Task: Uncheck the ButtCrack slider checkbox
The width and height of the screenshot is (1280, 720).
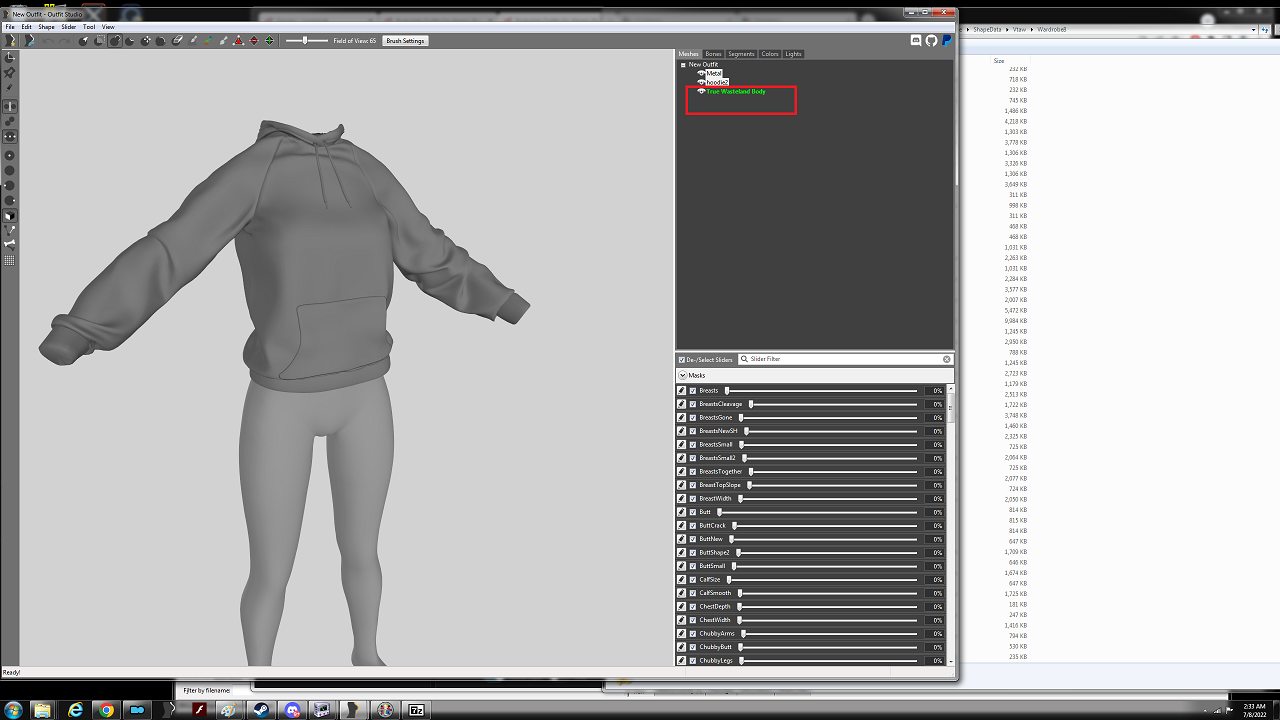Action: point(693,526)
